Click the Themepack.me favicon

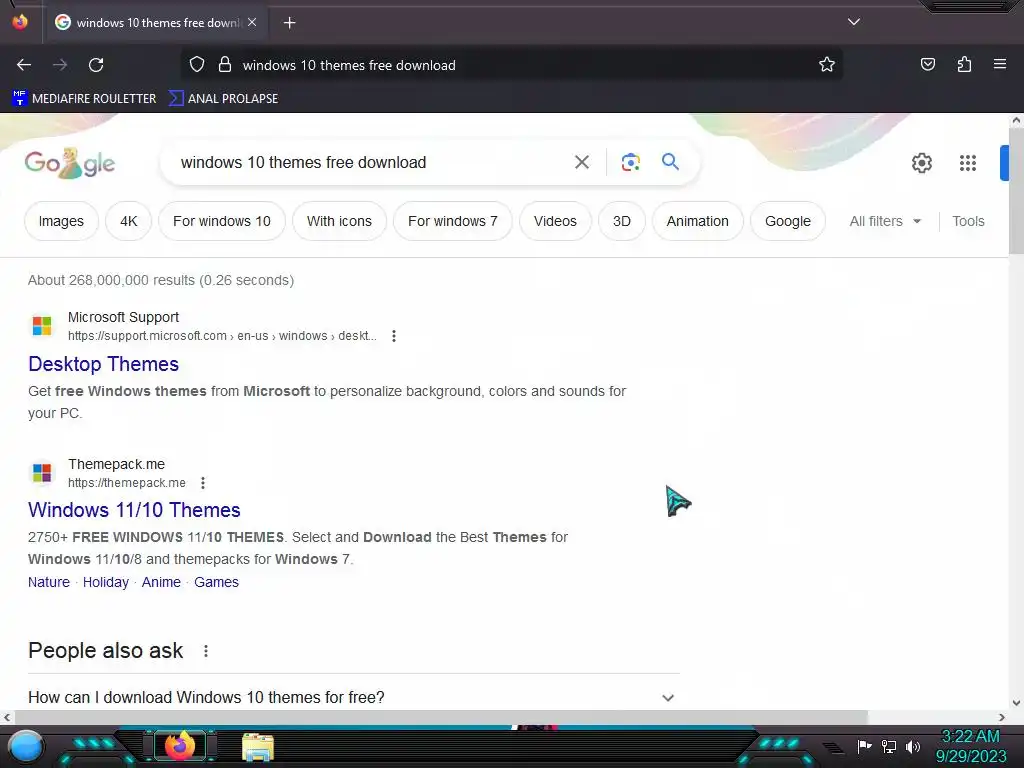point(42,472)
